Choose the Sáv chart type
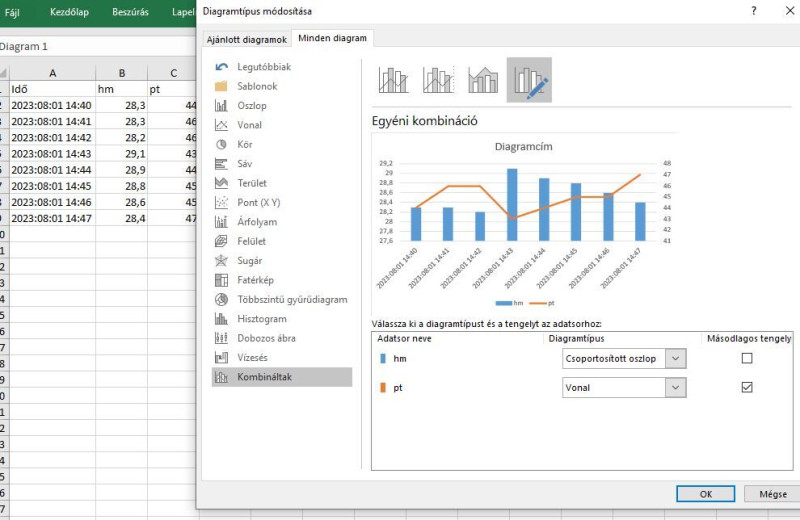The width and height of the screenshot is (800, 520). [x=282, y=164]
